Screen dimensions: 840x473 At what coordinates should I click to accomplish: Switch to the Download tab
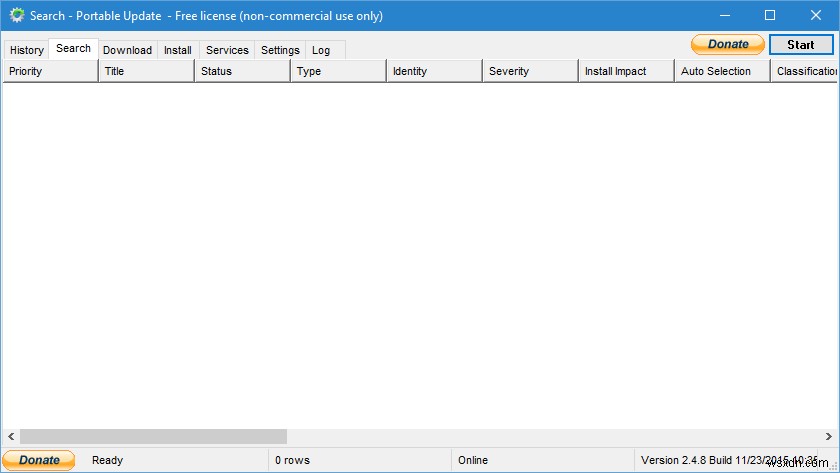[128, 50]
